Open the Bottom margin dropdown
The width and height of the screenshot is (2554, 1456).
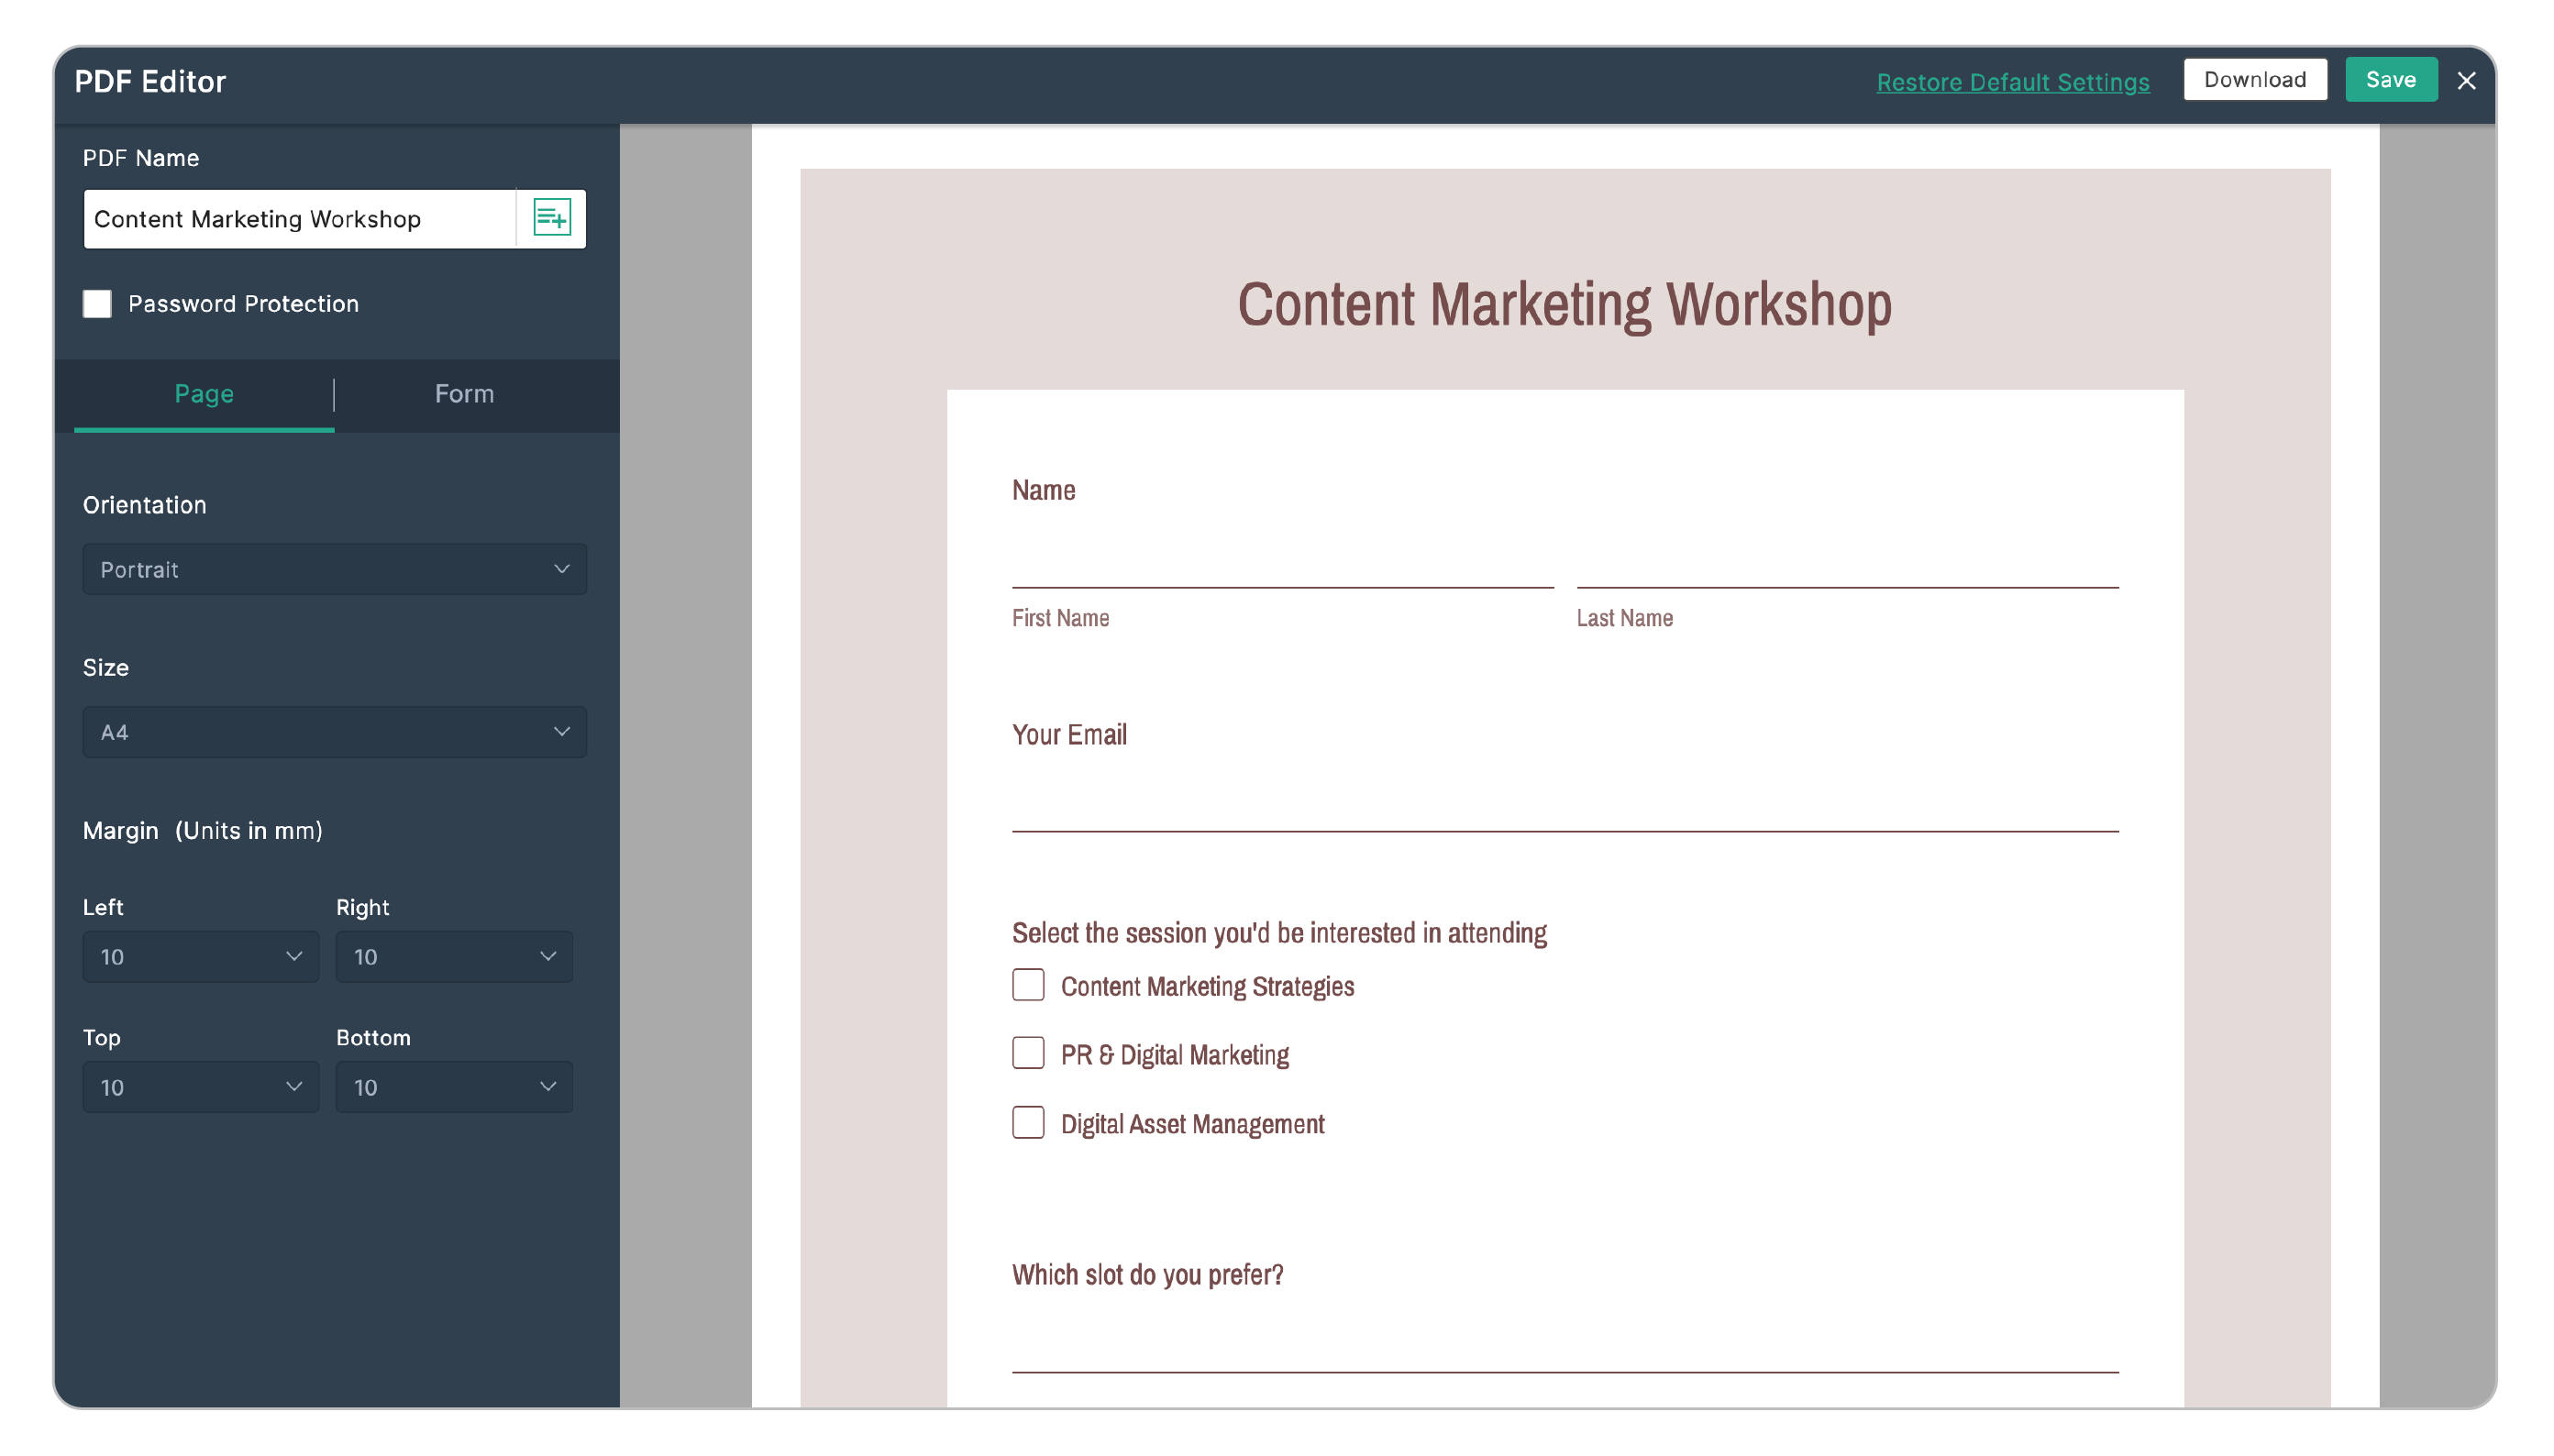(454, 1087)
